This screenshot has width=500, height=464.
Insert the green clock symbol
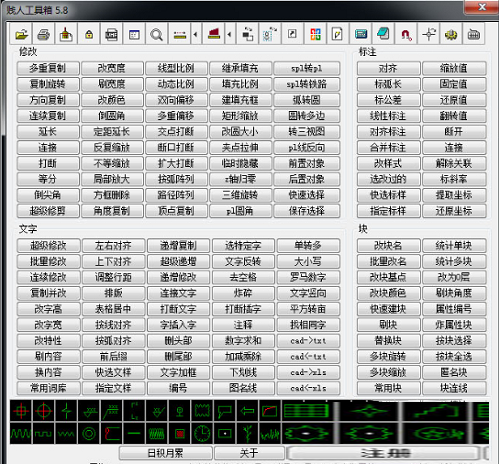coord(202,433)
